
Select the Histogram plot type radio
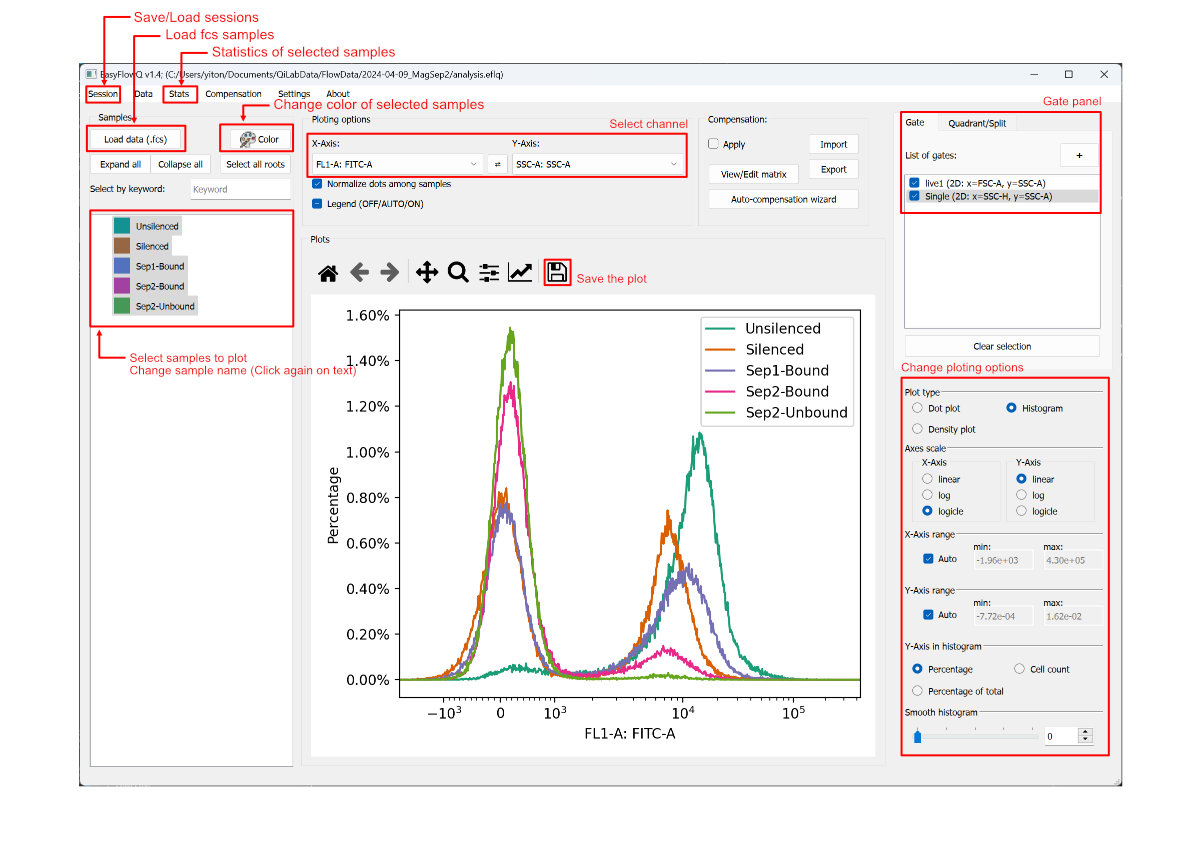tap(1012, 408)
